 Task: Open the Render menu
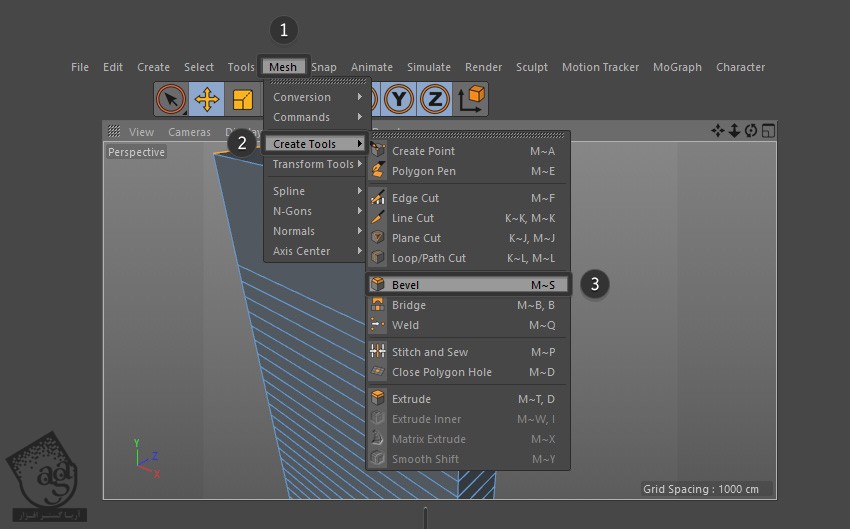(483, 67)
